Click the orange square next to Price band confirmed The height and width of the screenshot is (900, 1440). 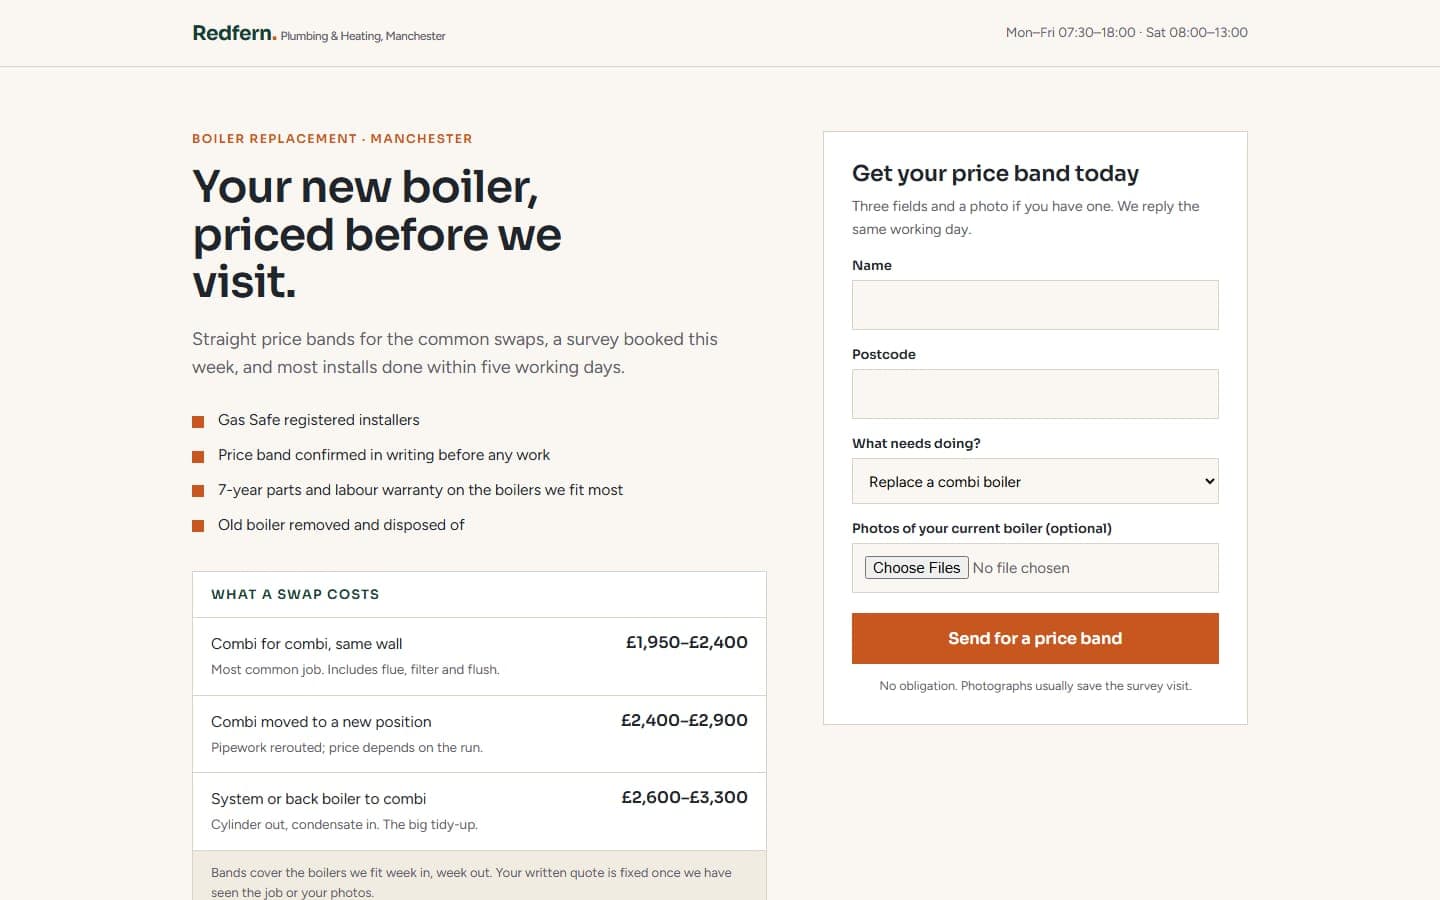(198, 456)
